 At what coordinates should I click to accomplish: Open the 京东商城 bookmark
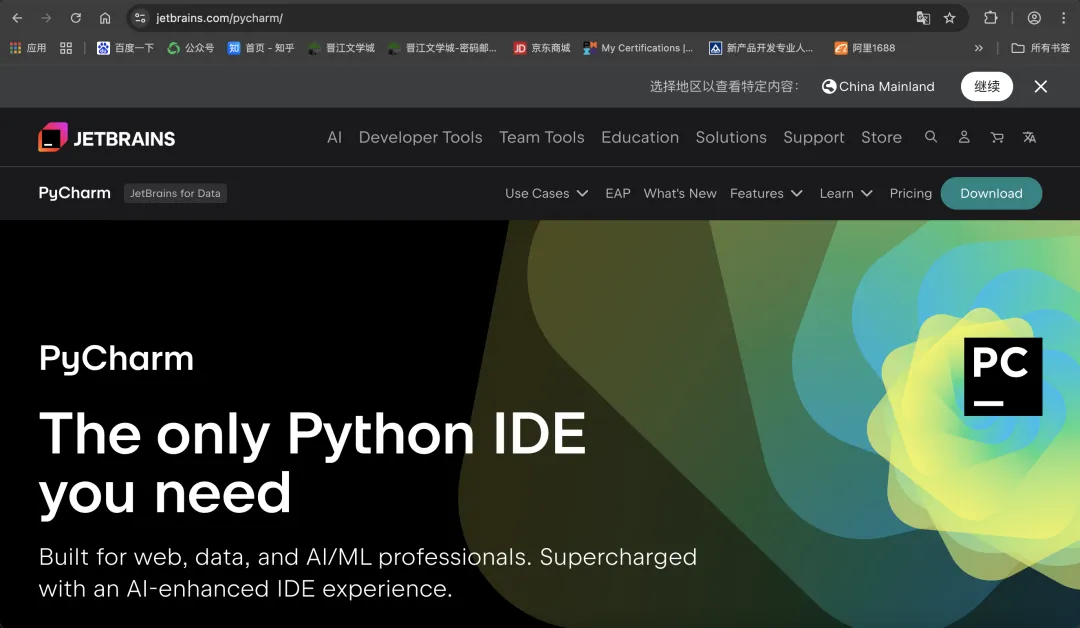tap(542, 48)
